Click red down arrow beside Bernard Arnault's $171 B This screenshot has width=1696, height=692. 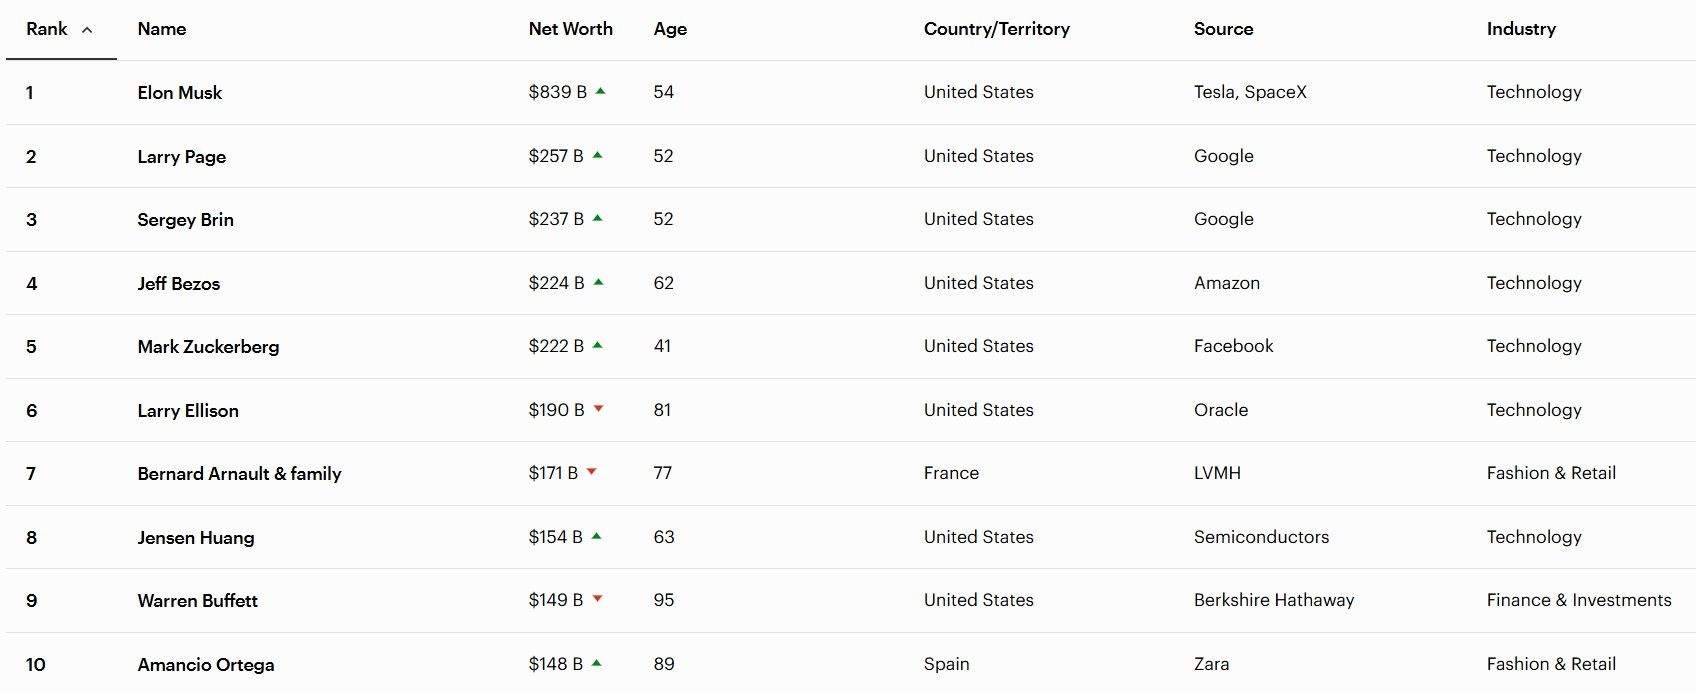[591, 472]
